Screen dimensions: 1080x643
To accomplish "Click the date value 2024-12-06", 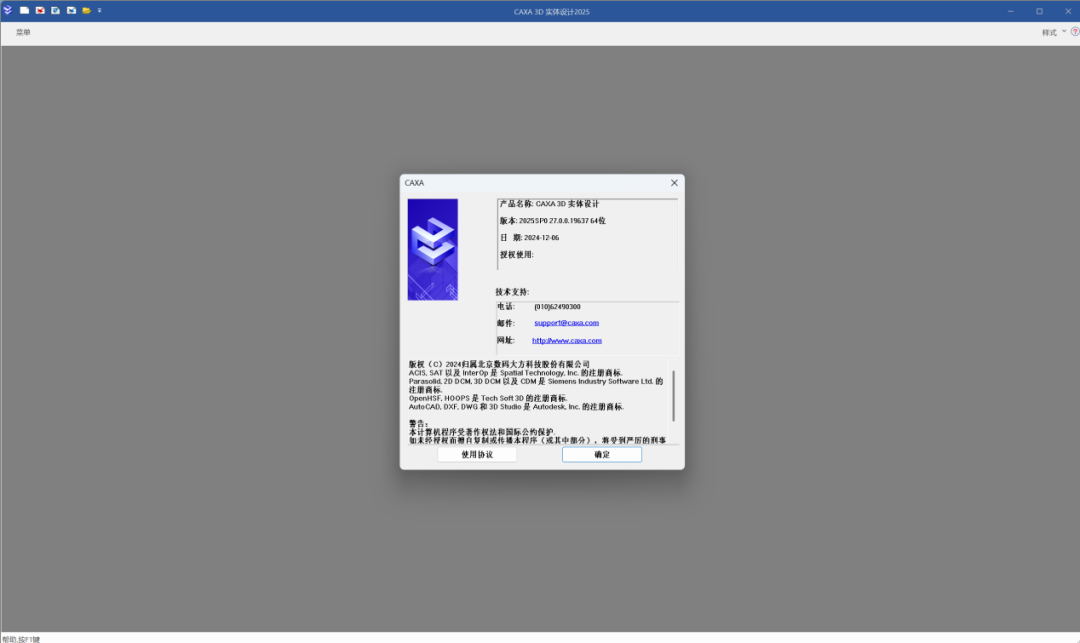I will pyautogui.click(x=541, y=238).
